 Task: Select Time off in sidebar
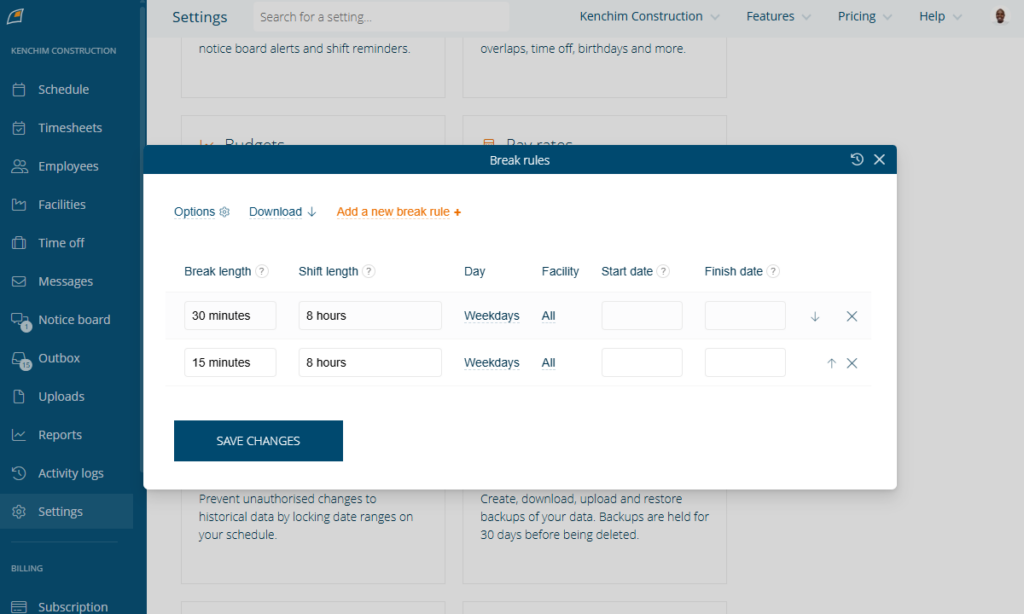[61, 243]
